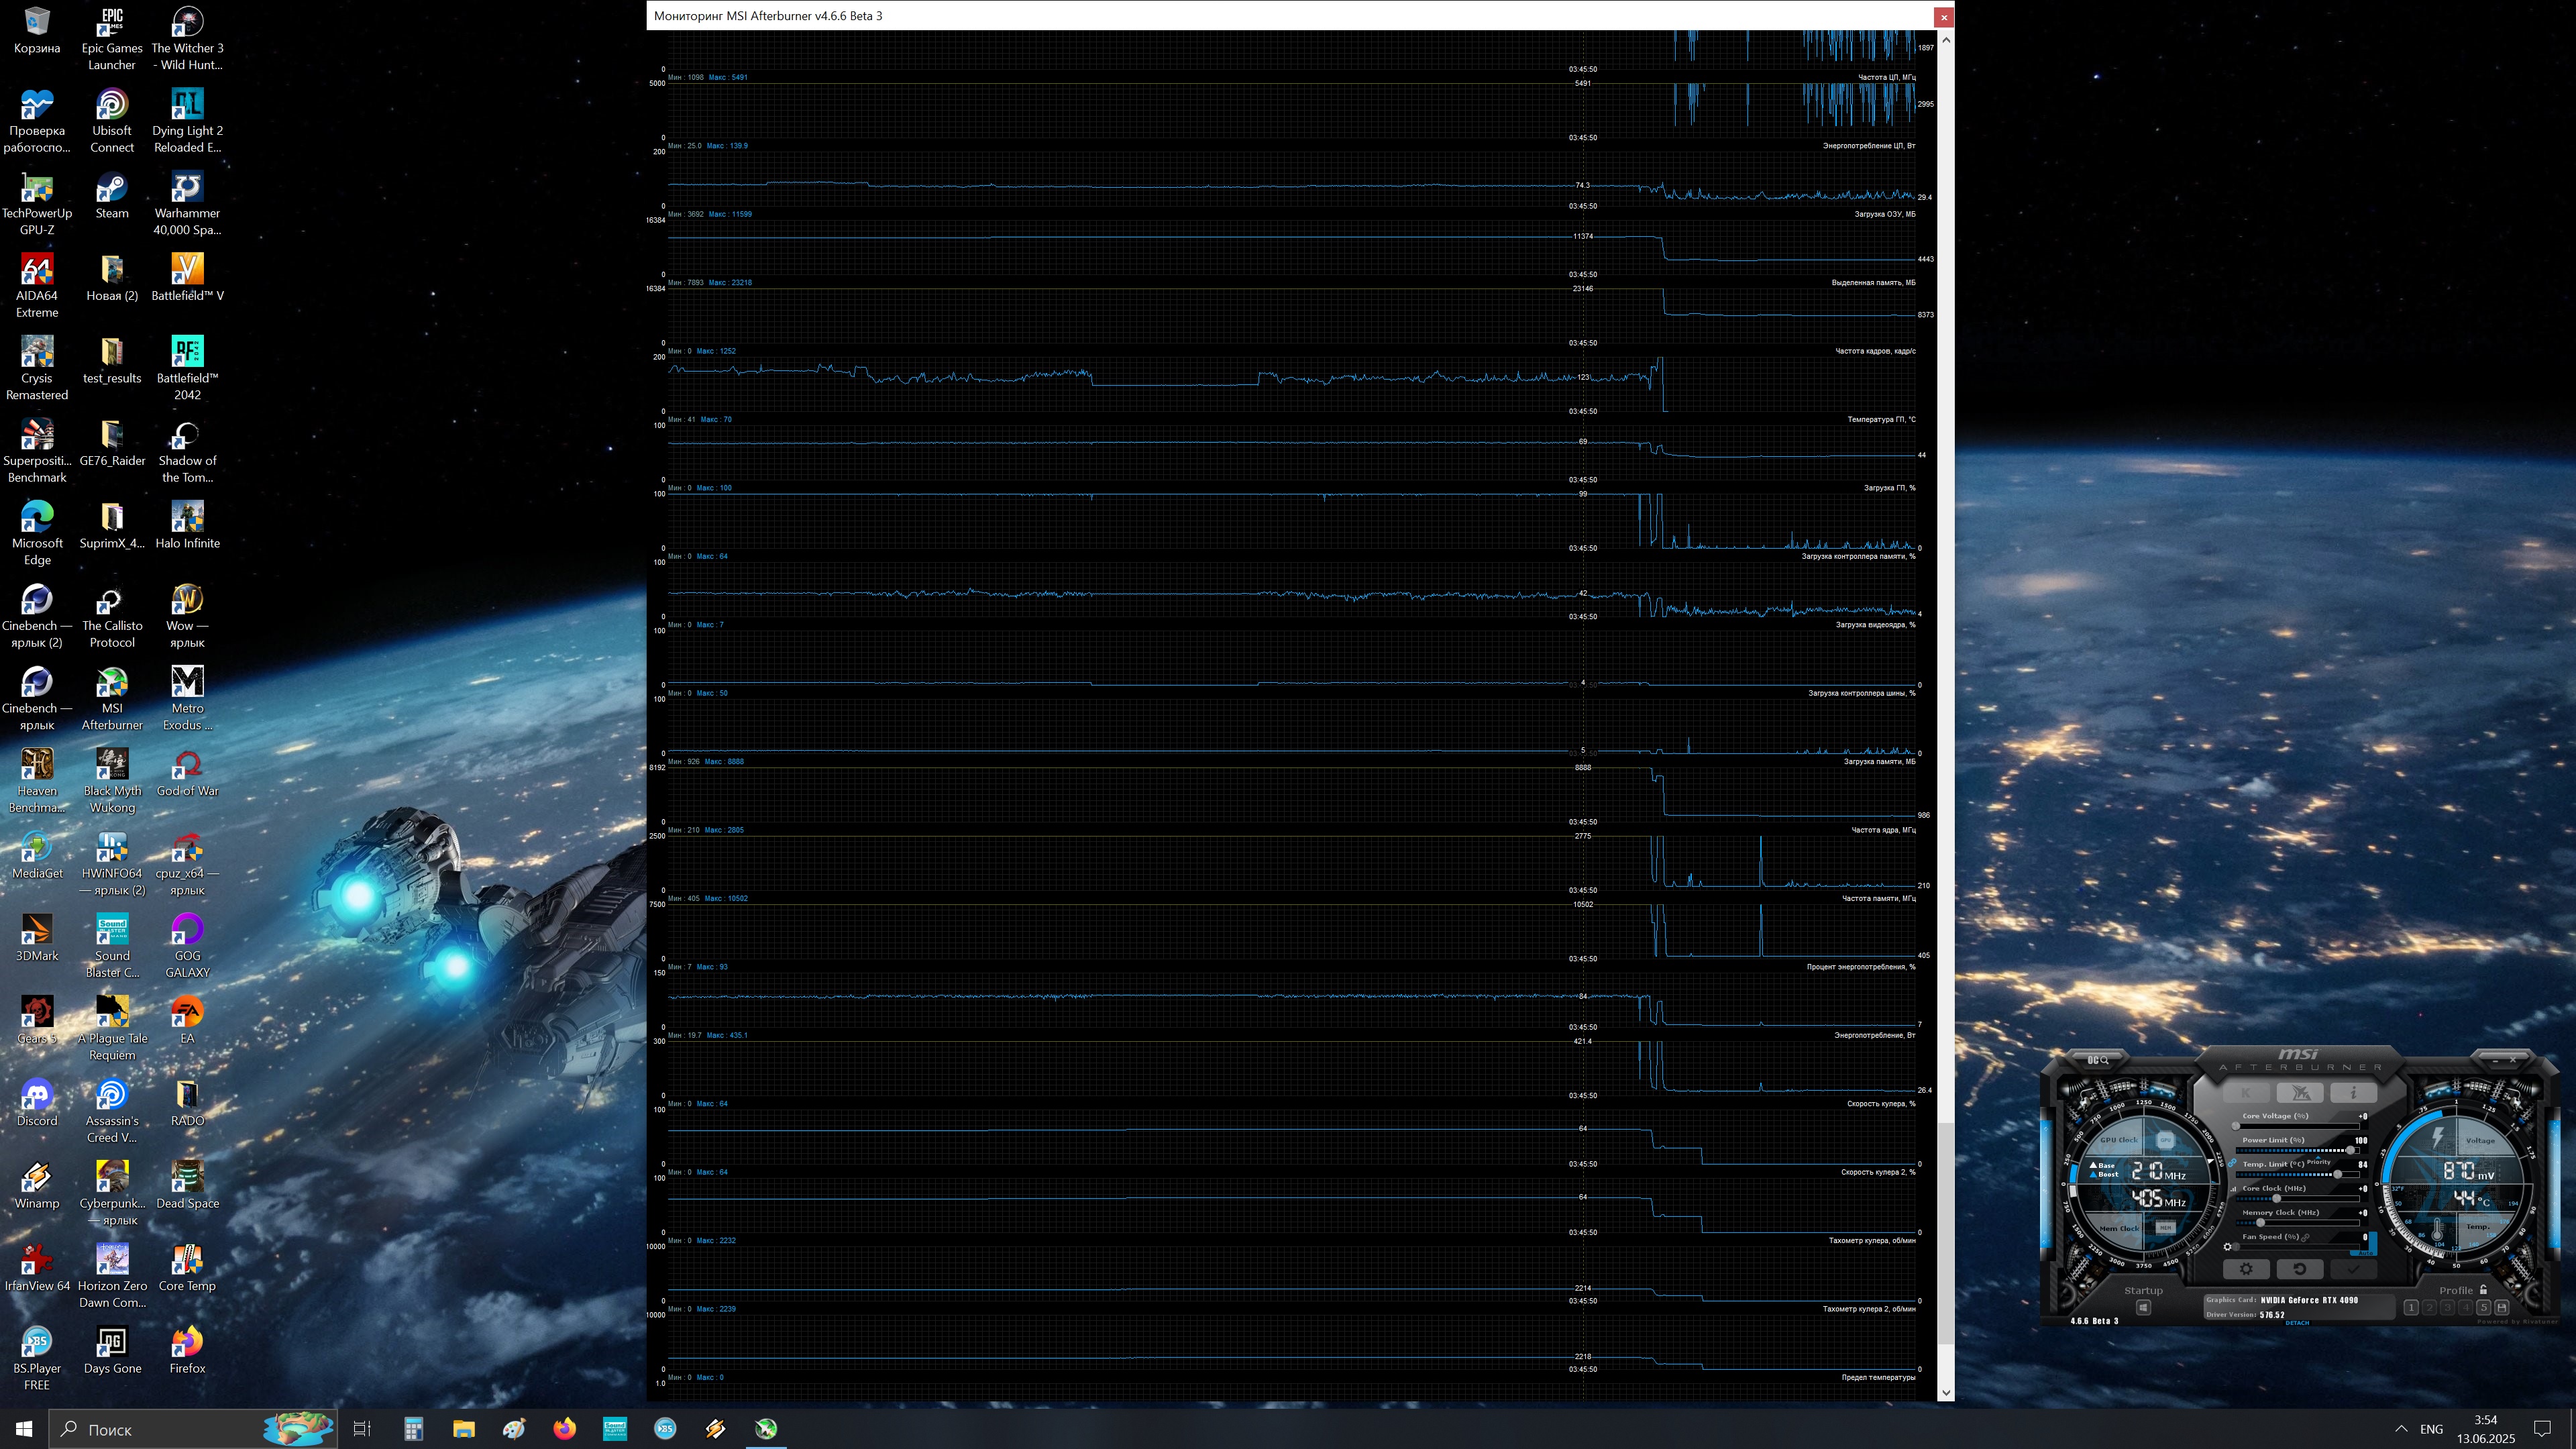This screenshot has width=2576, height=1449.
Task: Open Firefox from the taskbar
Action: tap(564, 1429)
